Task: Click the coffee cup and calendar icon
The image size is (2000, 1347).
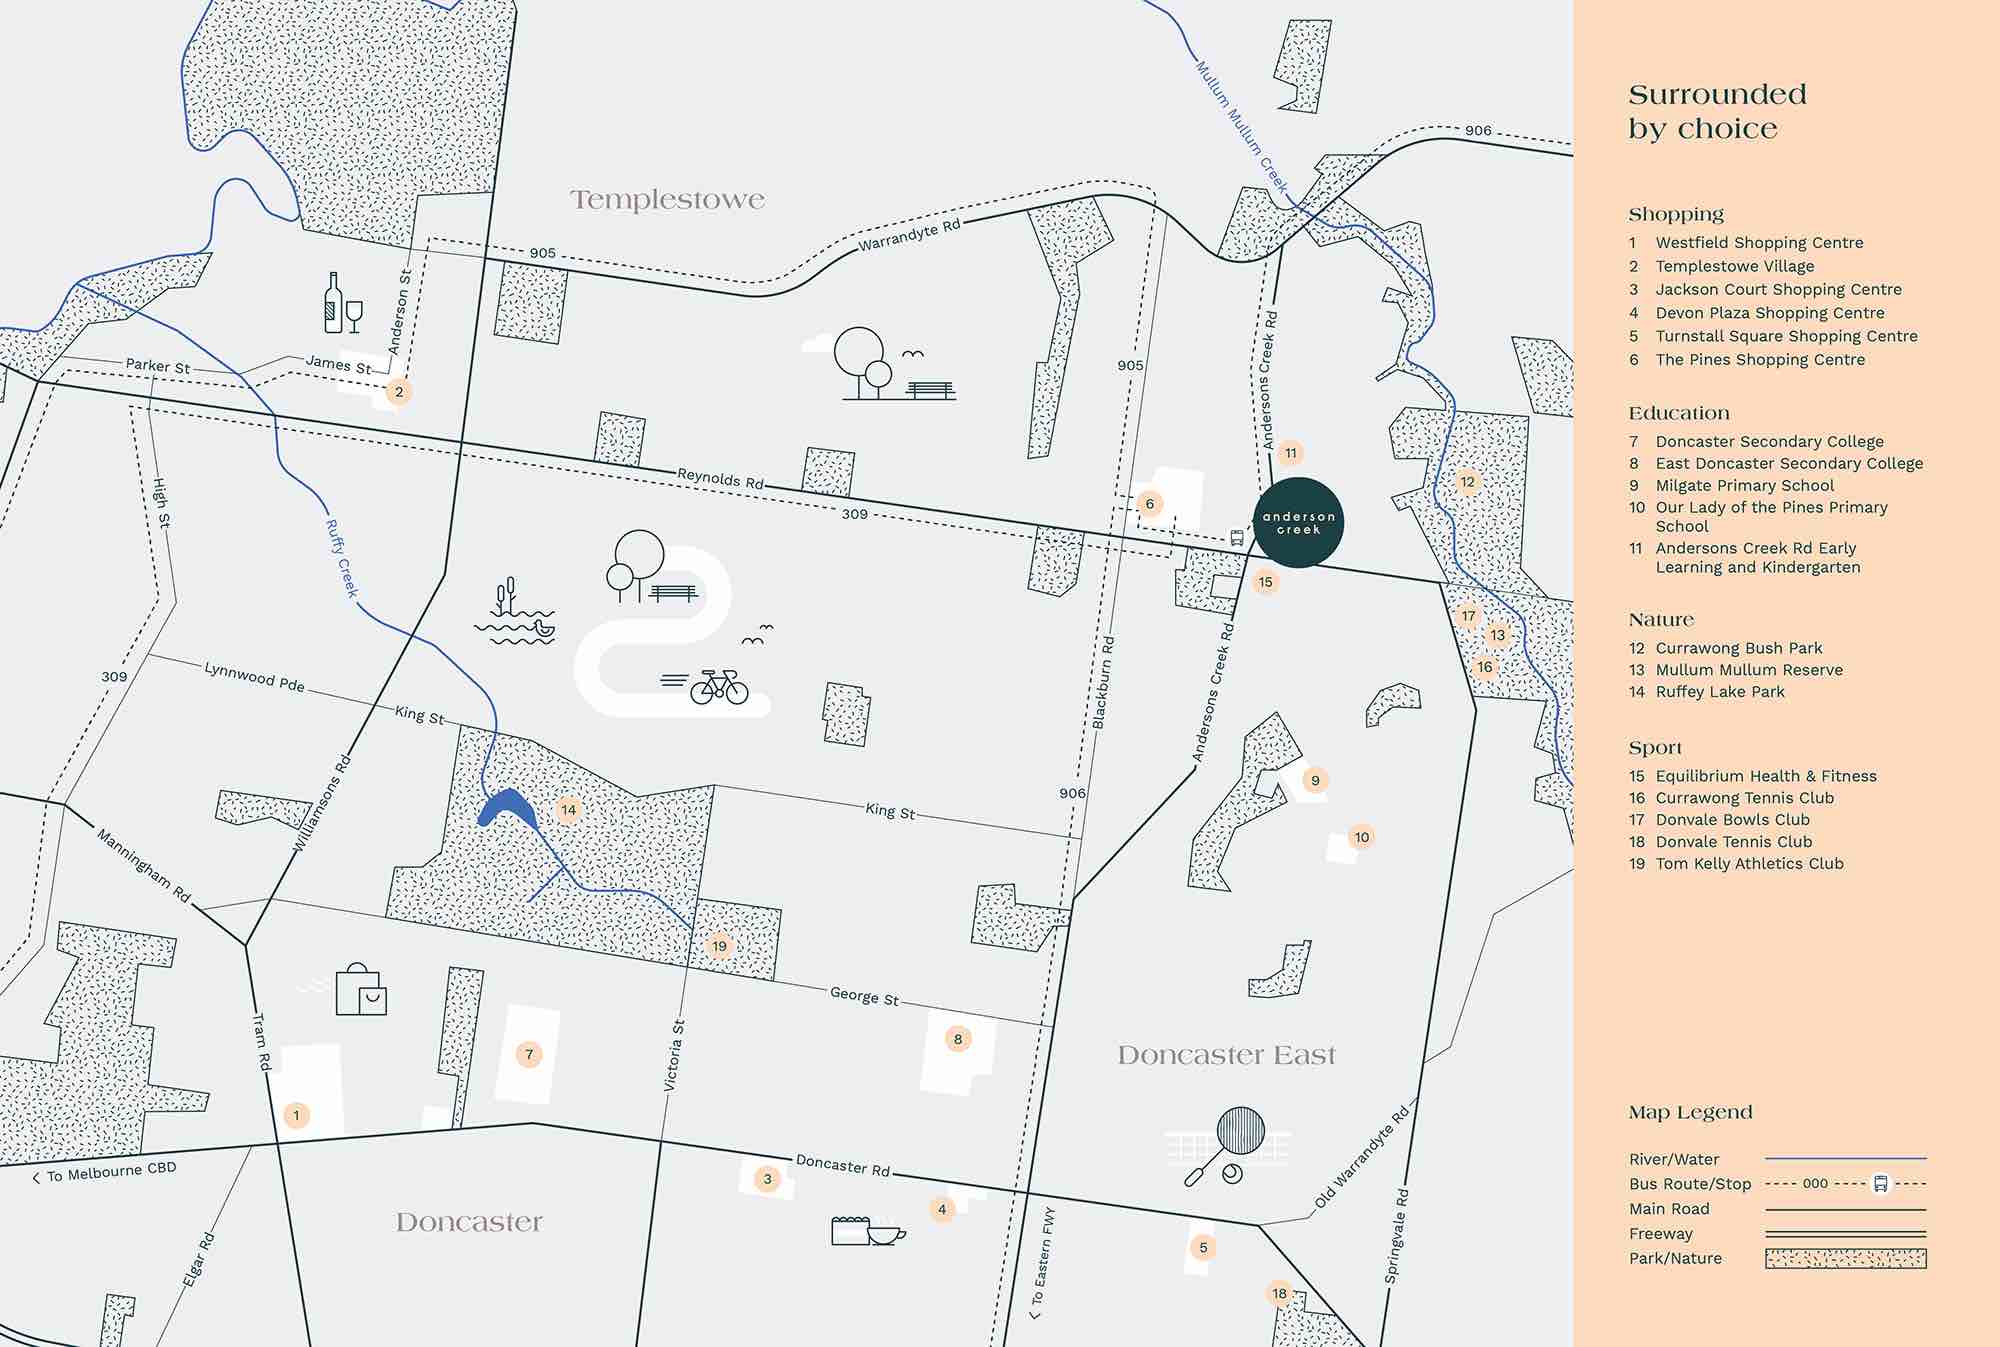Action: pos(867,1231)
